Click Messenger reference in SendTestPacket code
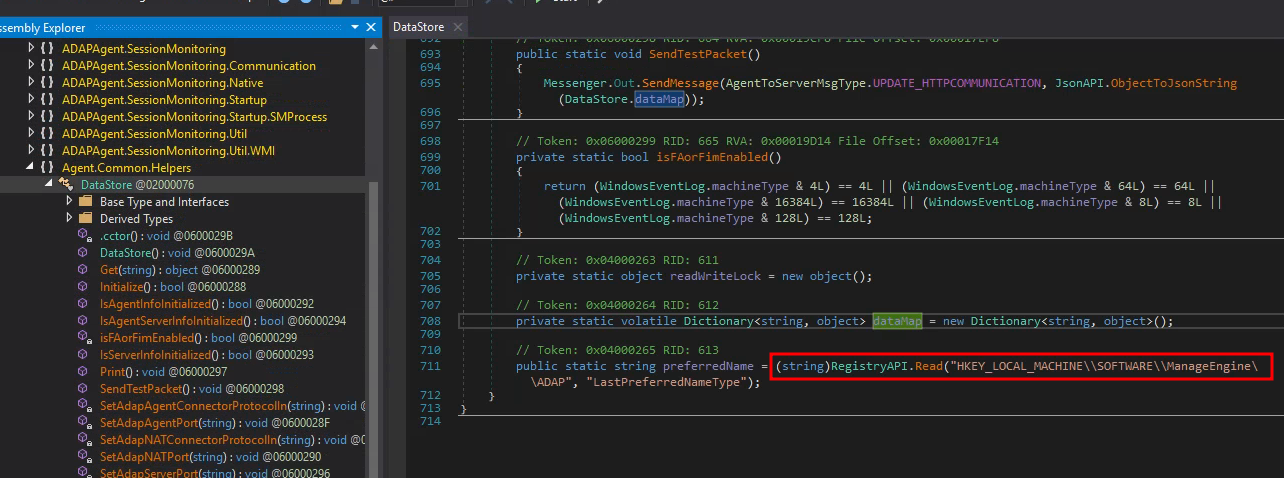 [x=574, y=83]
